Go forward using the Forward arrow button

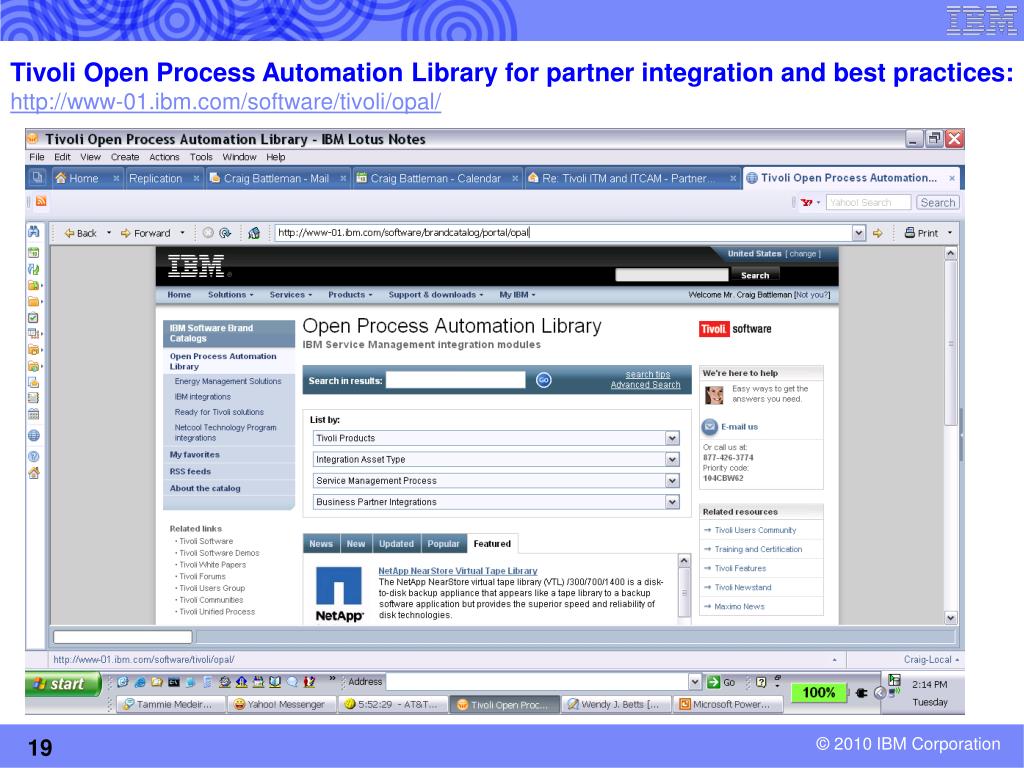pyautogui.click(x=145, y=233)
